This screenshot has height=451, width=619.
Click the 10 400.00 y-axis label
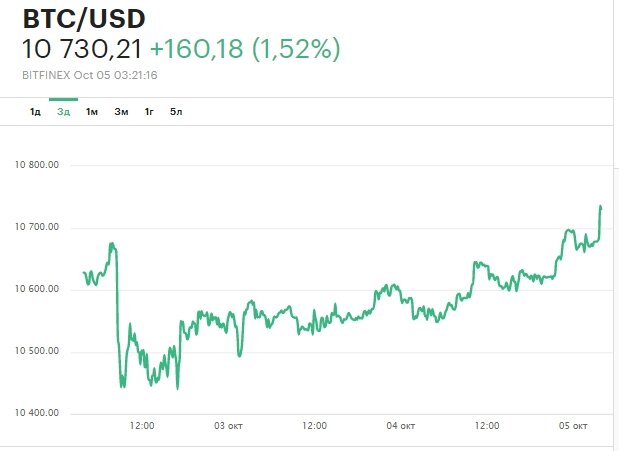[37, 413]
